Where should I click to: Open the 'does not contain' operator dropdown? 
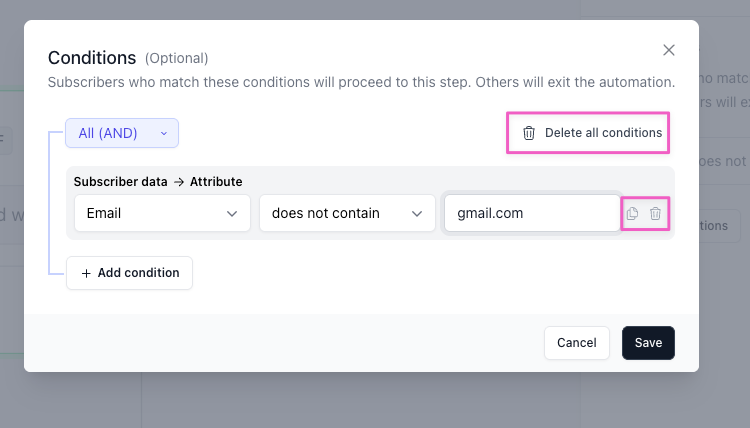[x=346, y=213]
